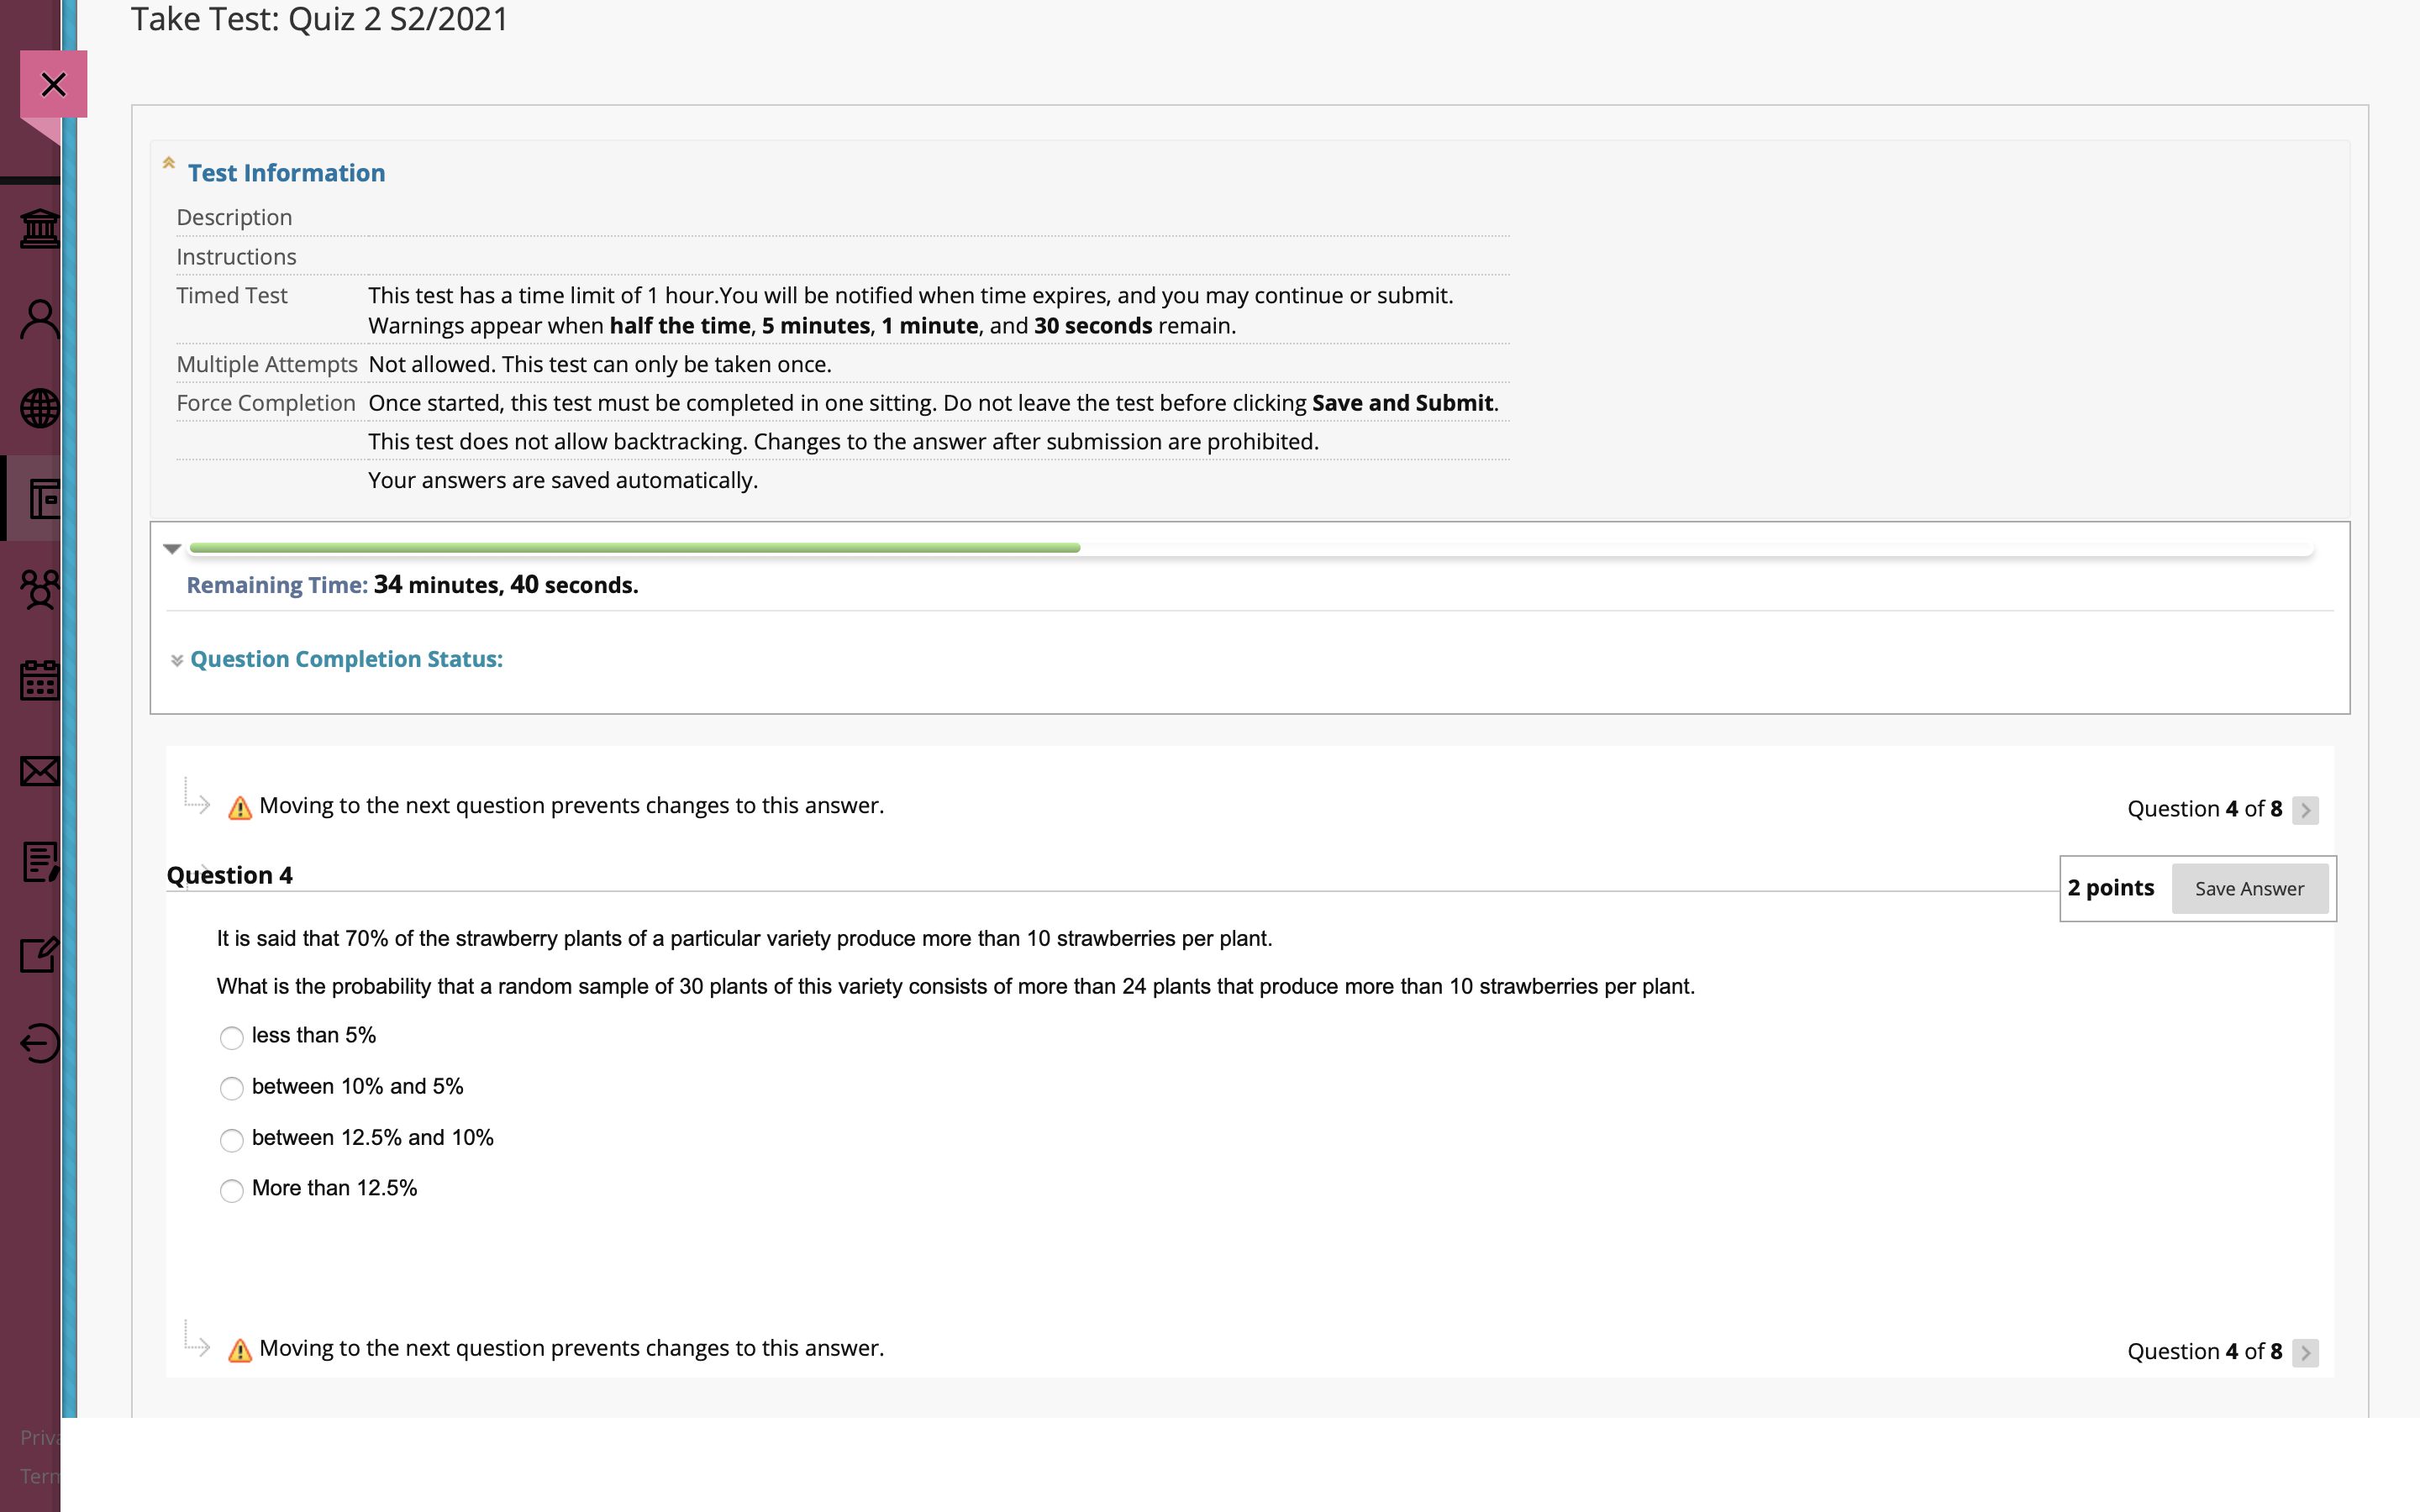Open the profile person icon

(40, 320)
